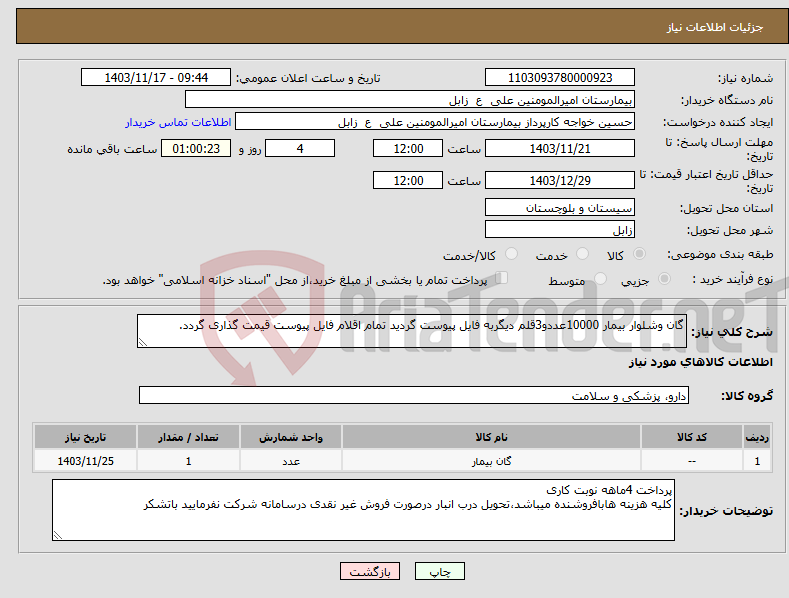Select the خدمت radio button
The width and height of the screenshot is (789, 598).
[x=582, y=254]
